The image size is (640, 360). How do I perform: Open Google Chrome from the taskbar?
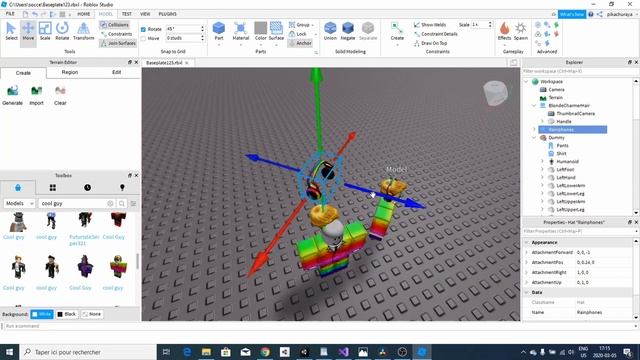(265, 351)
